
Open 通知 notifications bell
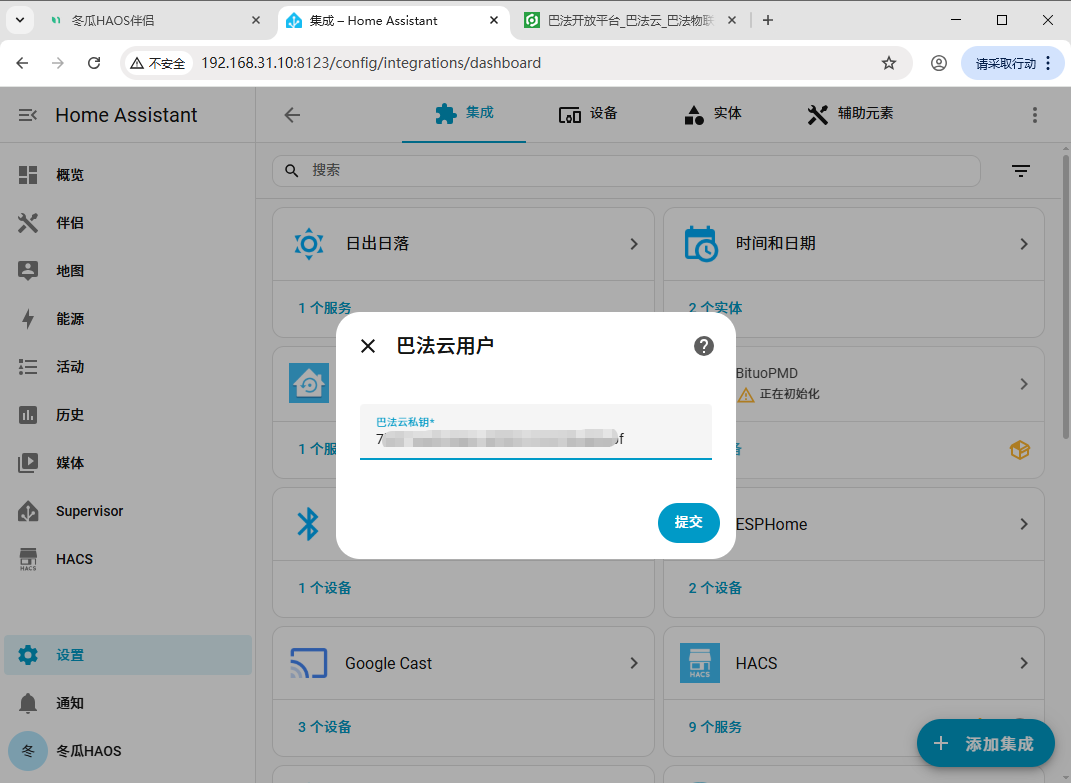128,703
